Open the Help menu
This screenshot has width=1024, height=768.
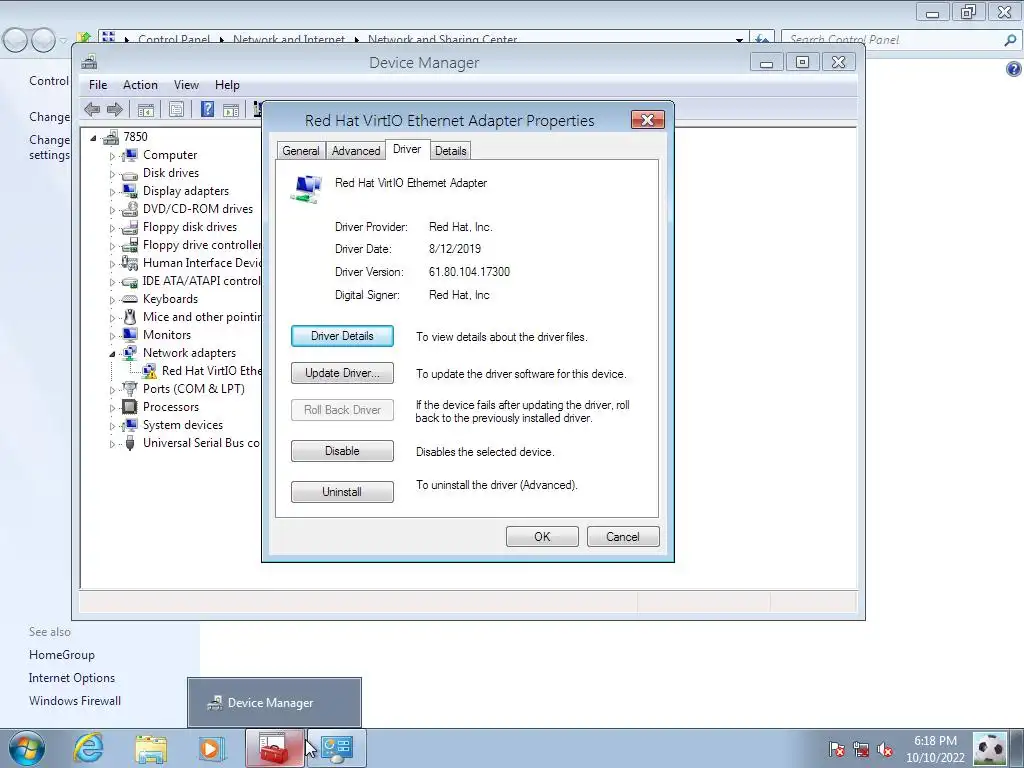click(x=227, y=85)
